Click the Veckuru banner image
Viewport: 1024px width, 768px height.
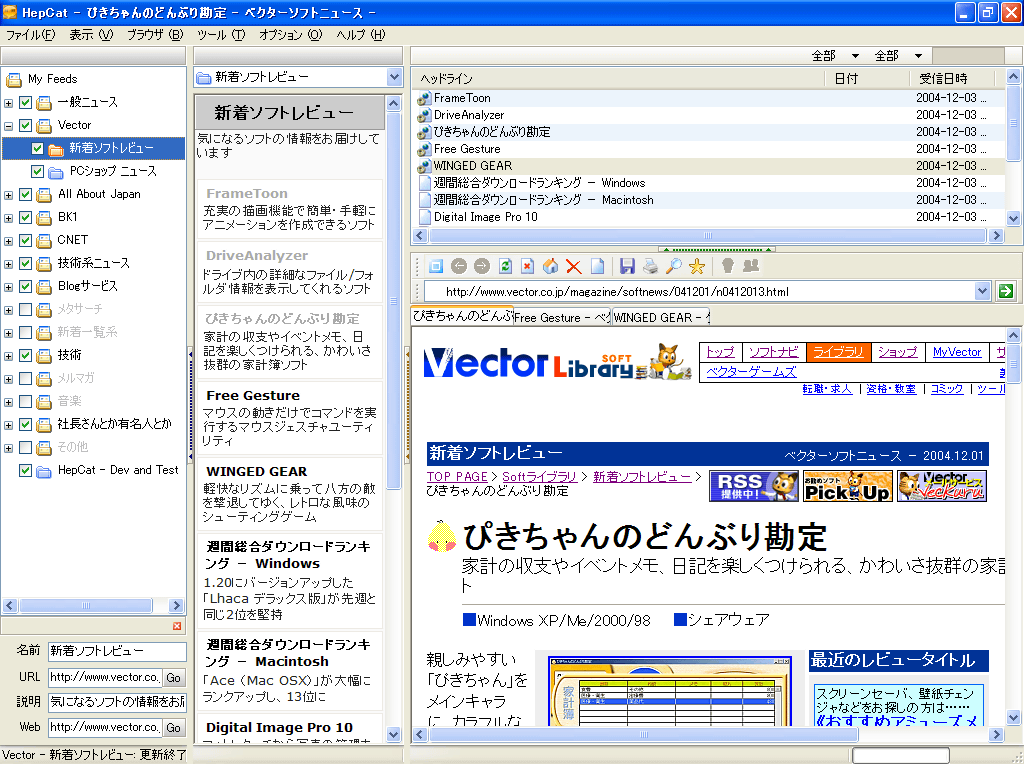(942, 487)
